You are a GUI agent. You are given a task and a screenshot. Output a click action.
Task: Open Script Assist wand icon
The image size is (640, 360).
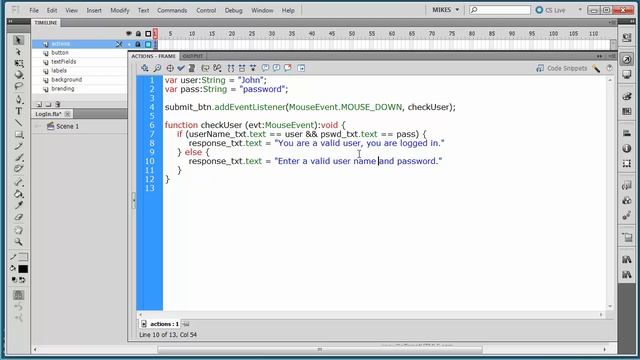point(596,69)
